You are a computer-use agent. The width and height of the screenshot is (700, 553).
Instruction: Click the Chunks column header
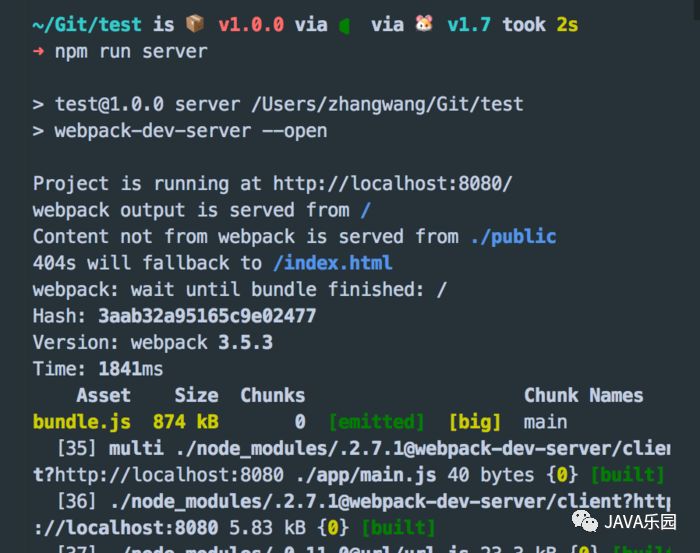point(272,395)
